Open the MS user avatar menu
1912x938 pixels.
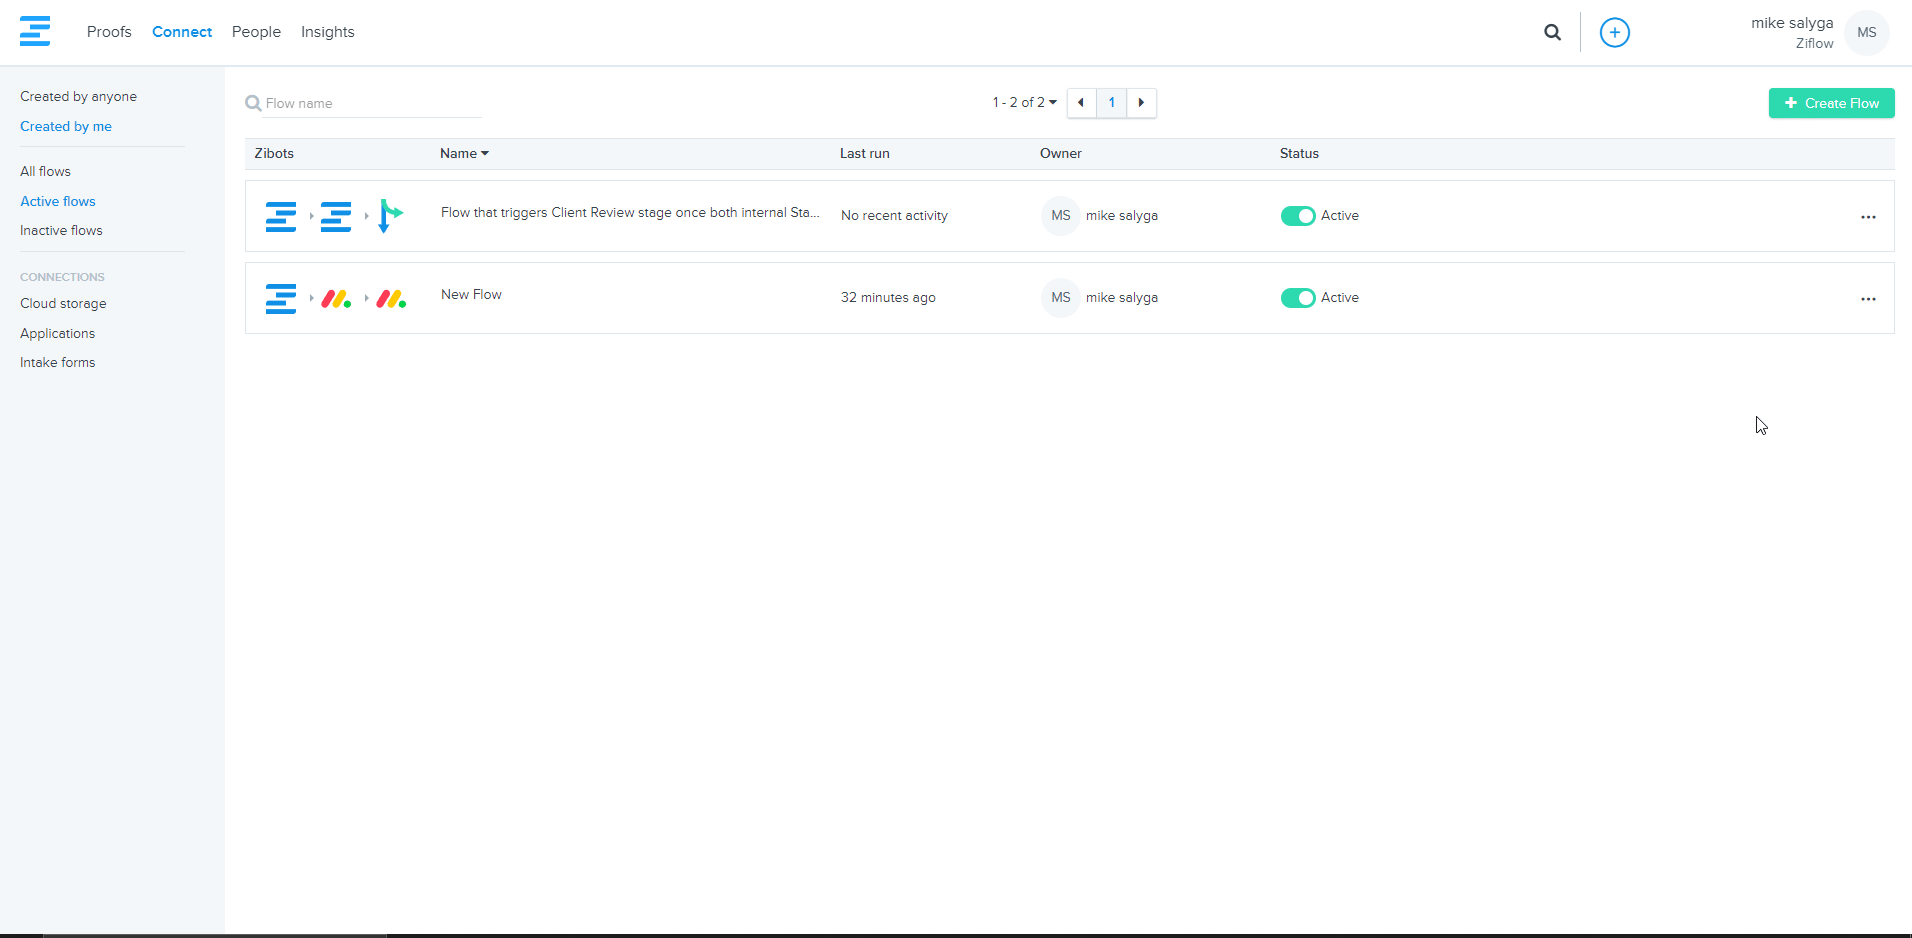pos(1866,32)
